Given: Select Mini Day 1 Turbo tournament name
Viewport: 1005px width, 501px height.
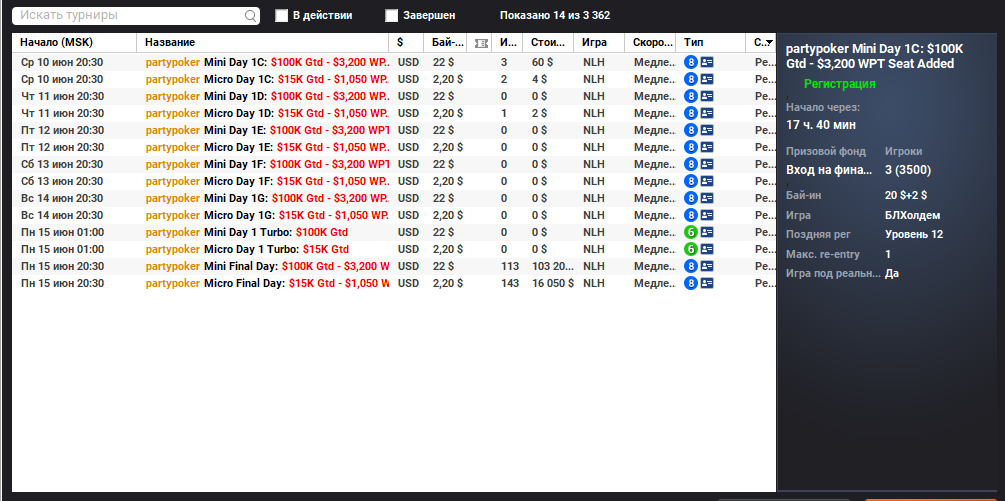Looking at the screenshot, I should pyautogui.click(x=247, y=232).
